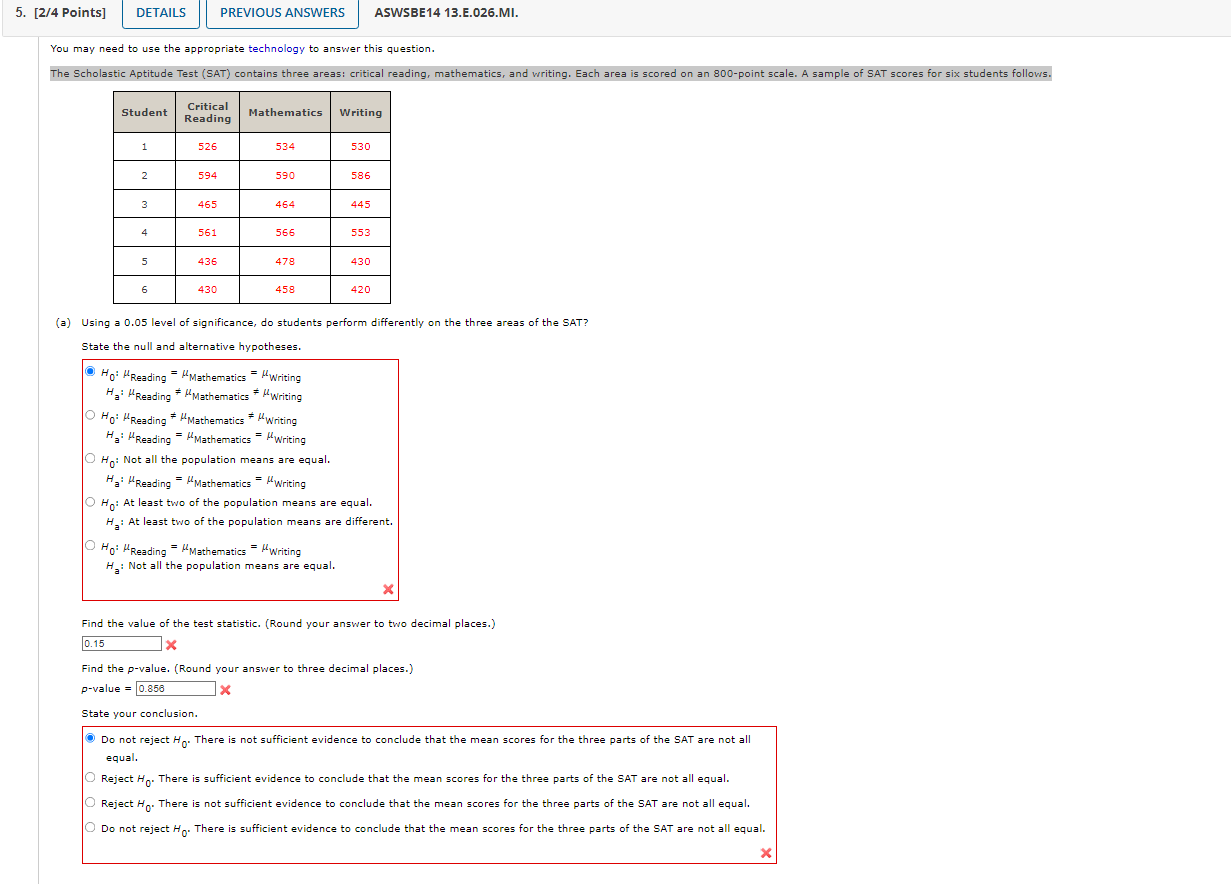Click the red X in the hypotheses answer box

[388, 588]
